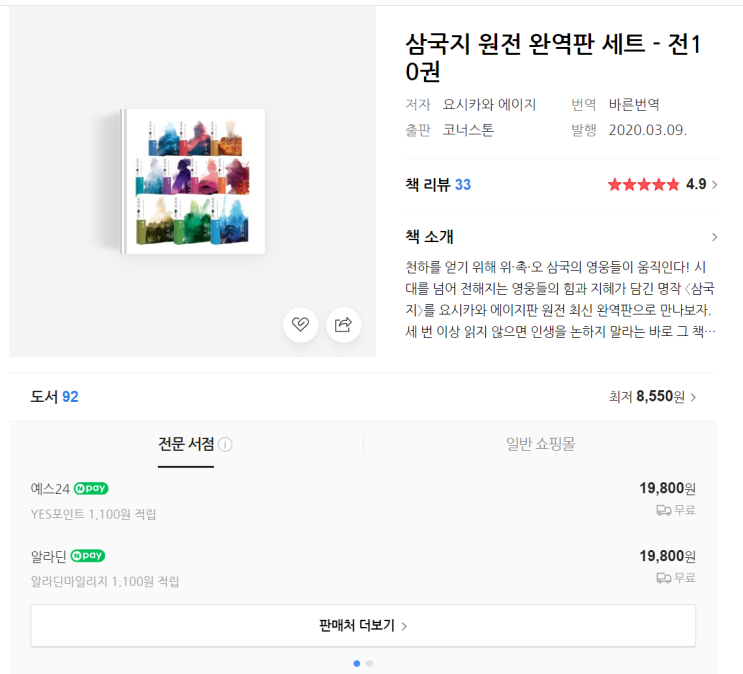Expand the 최저 8,550원 price arrow
Viewport: 743px width, 674px height.
tap(694, 397)
